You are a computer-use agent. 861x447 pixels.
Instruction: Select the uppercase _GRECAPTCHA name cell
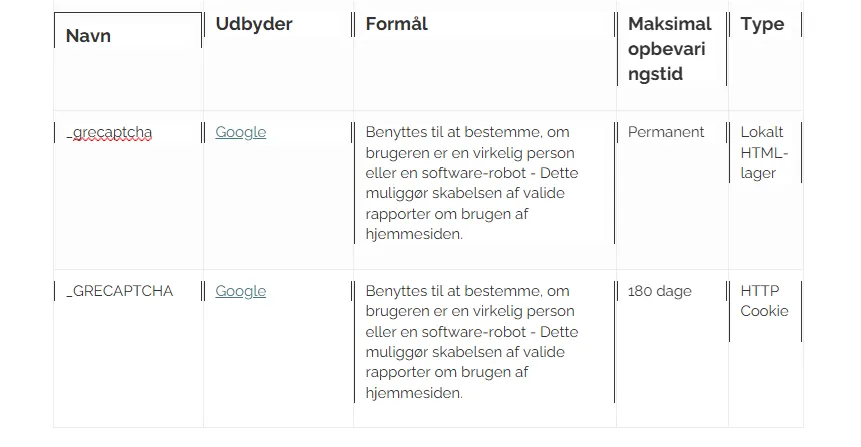point(119,291)
